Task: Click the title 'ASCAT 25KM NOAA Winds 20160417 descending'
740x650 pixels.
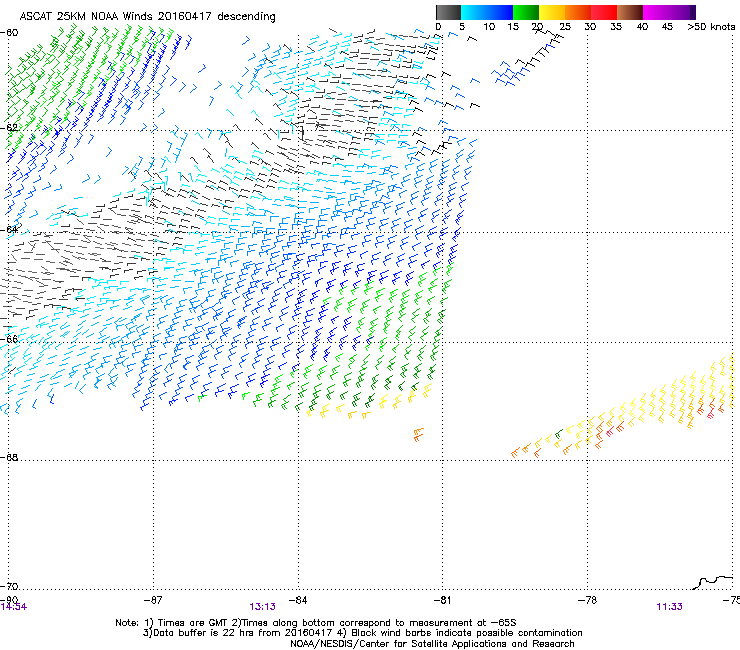Action: click(x=147, y=17)
